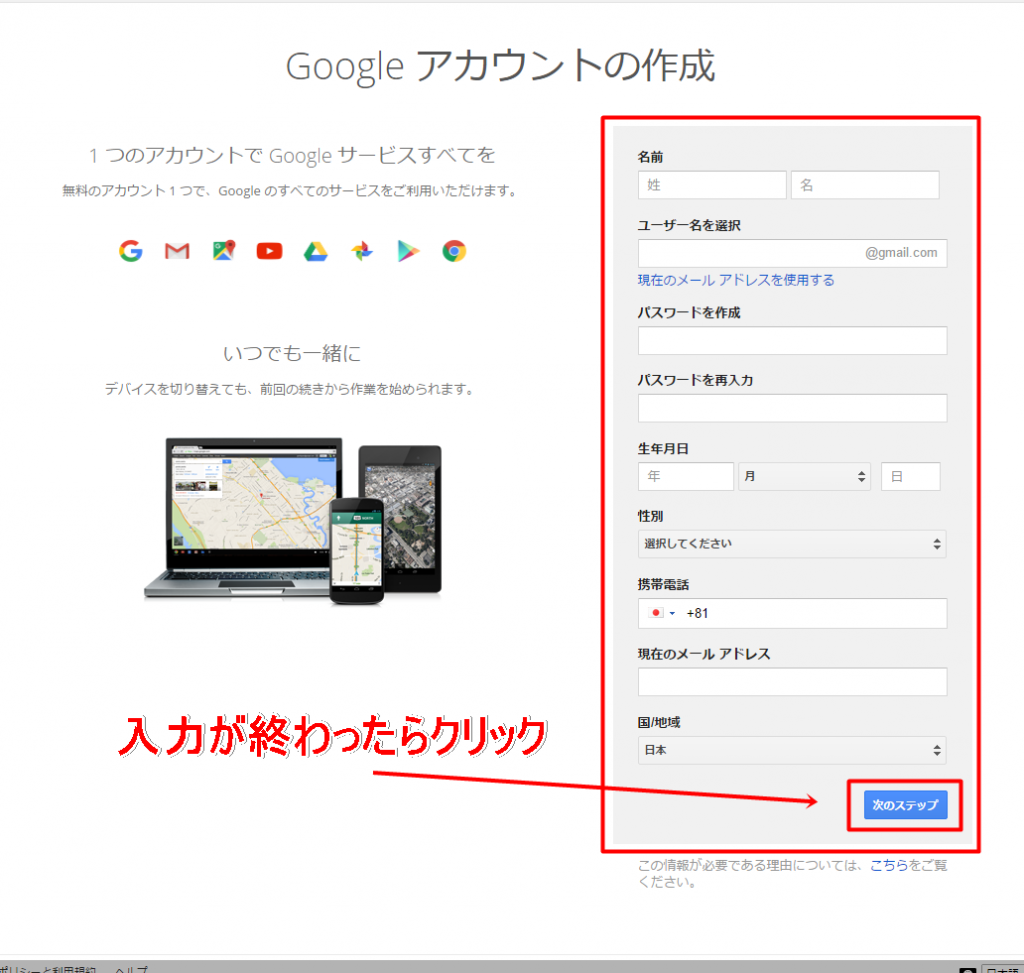The width and height of the screenshot is (1024, 973).
Task: Click the Google Drive icon
Action: pos(315,251)
